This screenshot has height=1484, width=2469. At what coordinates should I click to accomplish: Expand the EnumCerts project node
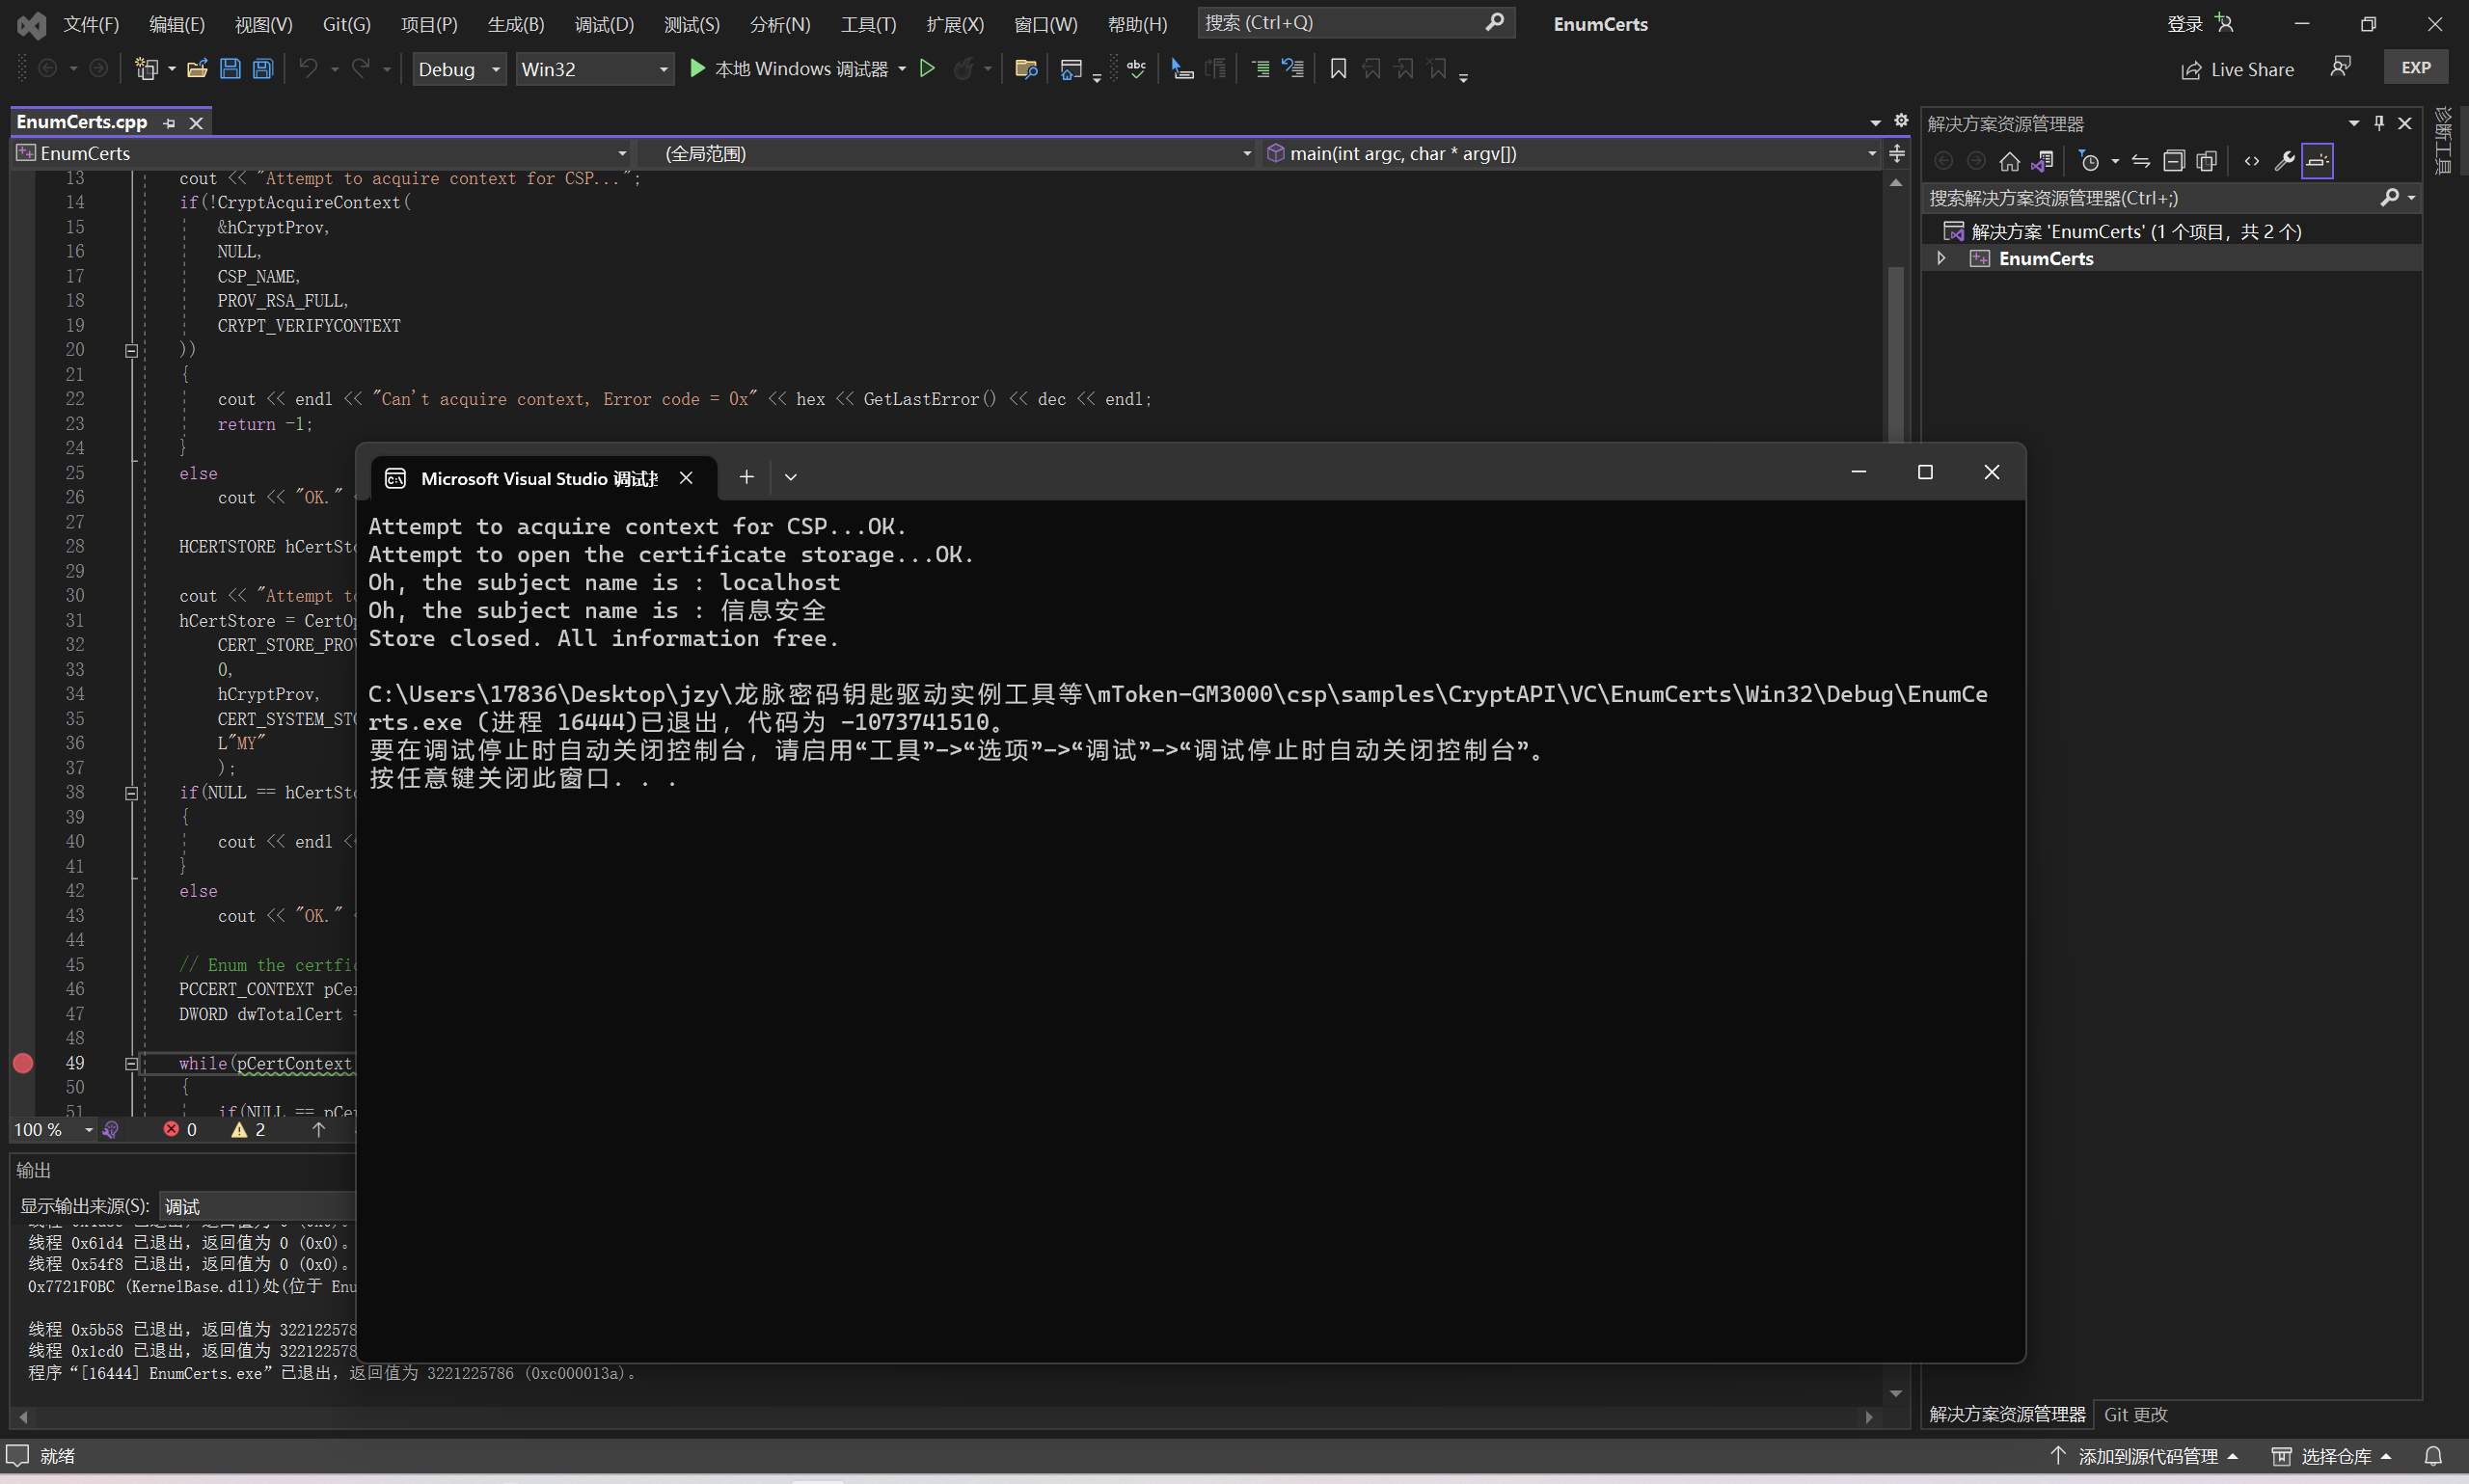click(1941, 258)
